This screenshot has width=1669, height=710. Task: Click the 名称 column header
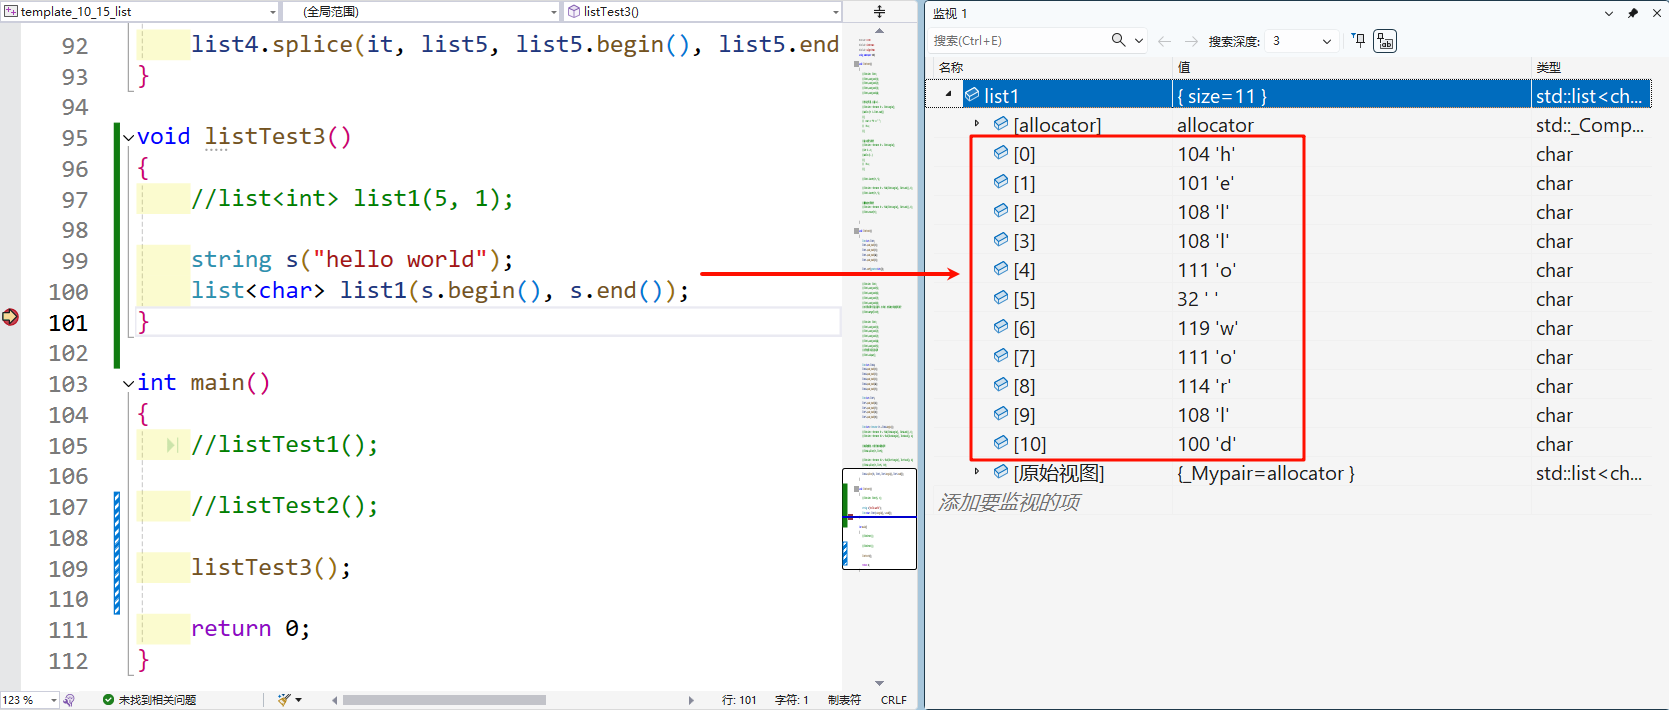(951, 67)
